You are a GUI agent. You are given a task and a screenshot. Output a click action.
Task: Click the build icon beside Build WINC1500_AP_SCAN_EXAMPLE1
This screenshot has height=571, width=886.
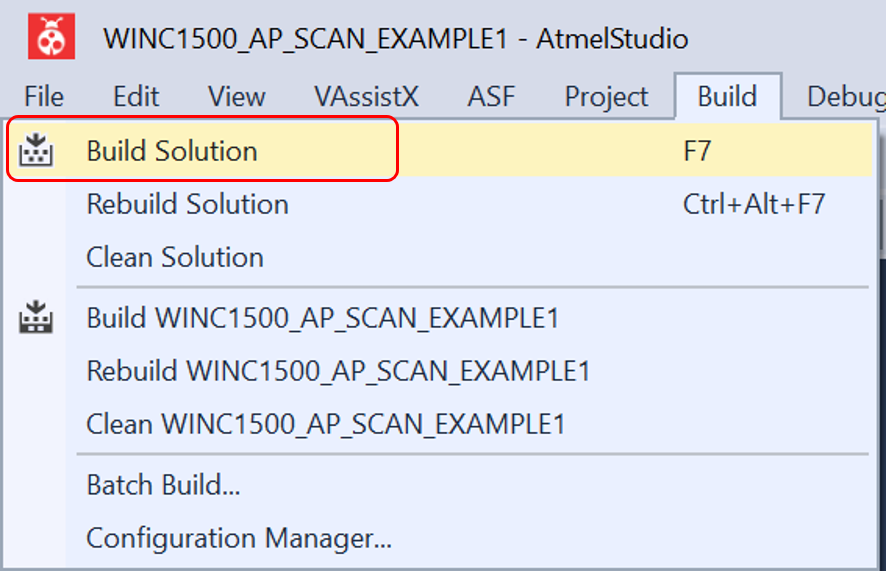point(37,319)
